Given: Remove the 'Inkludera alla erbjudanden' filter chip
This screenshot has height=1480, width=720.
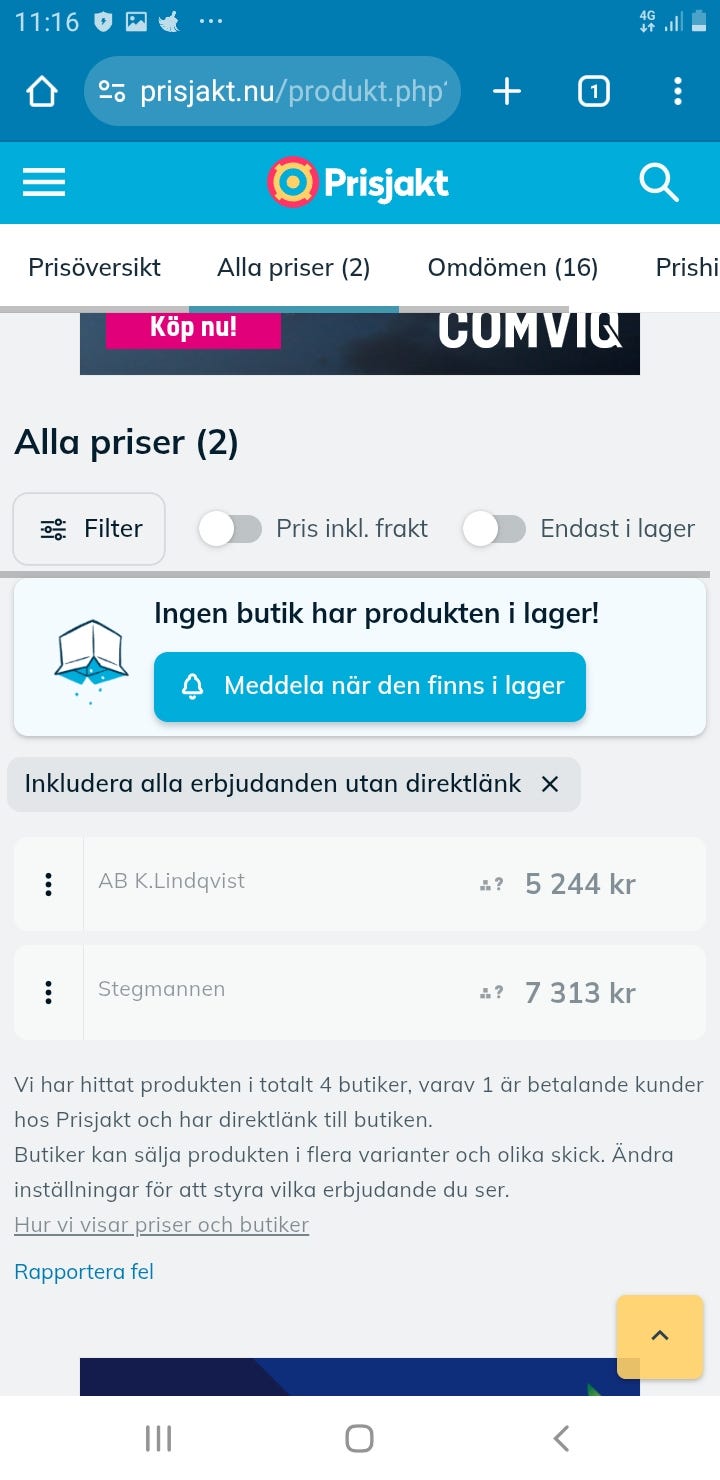Looking at the screenshot, I should click(550, 784).
